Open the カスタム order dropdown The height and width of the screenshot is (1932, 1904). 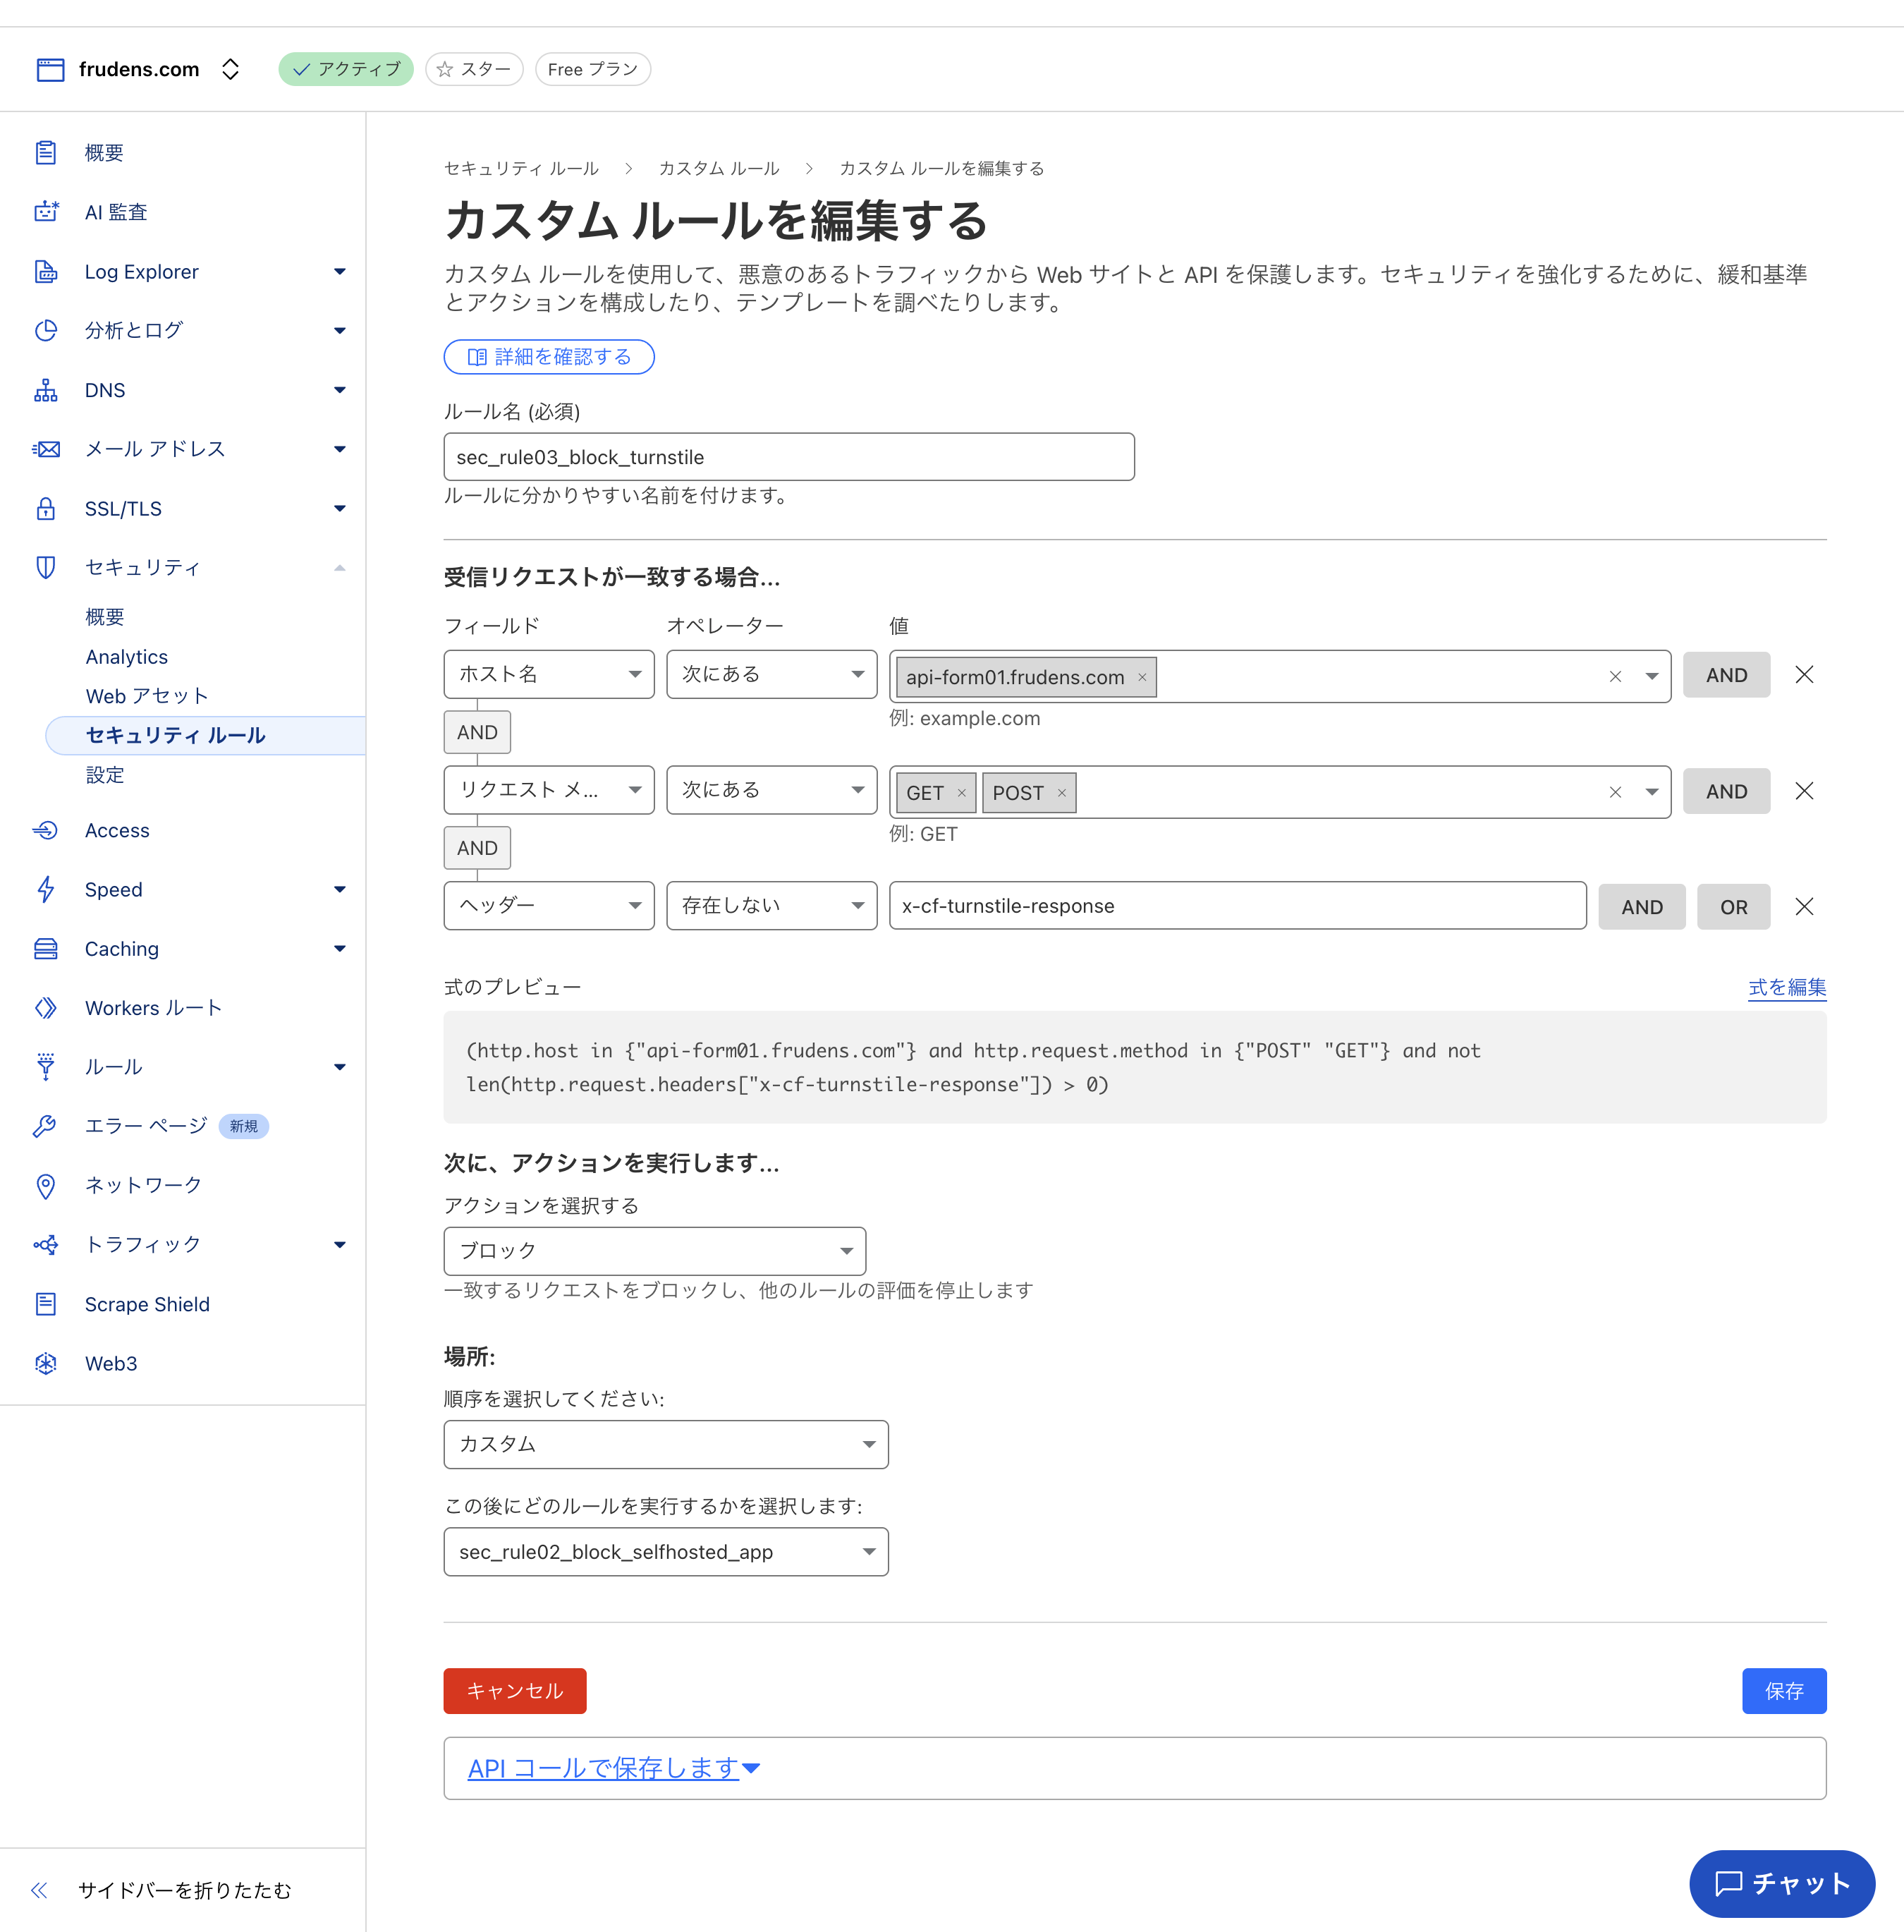point(666,1444)
